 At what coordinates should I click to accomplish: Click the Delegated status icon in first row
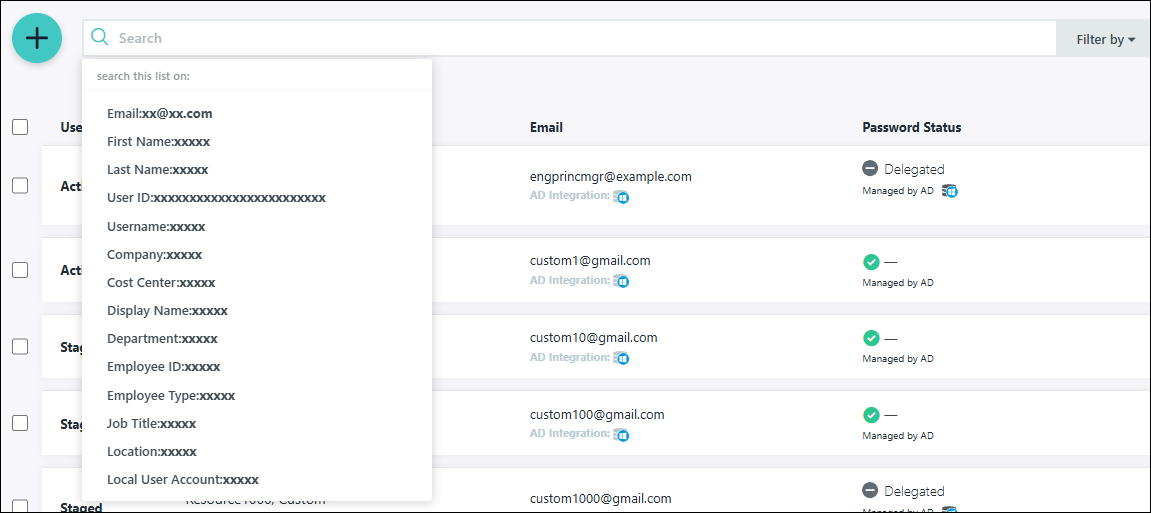[x=871, y=169]
